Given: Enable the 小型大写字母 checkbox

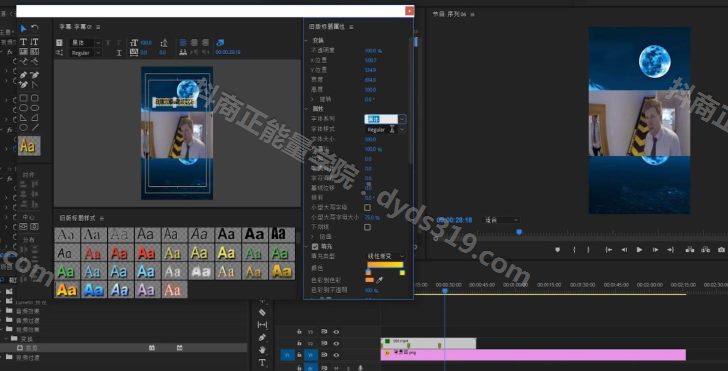Looking at the screenshot, I should coord(367,207).
